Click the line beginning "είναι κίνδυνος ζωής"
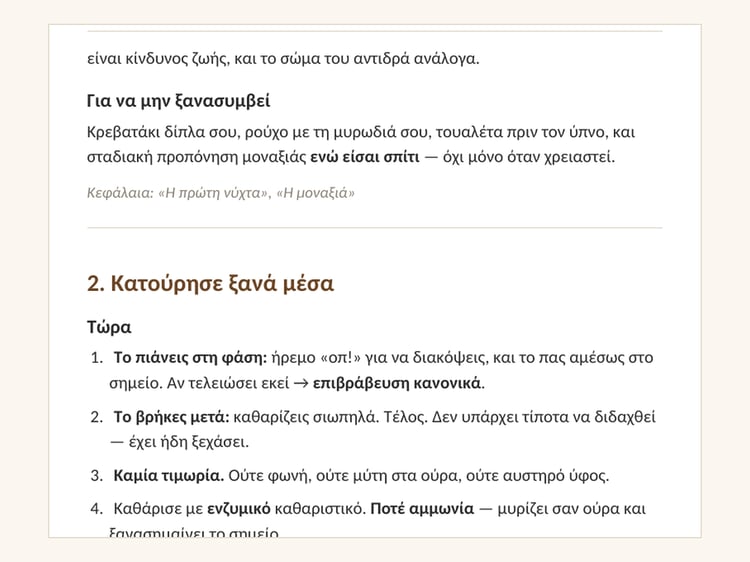The image size is (750, 562). 283,59
